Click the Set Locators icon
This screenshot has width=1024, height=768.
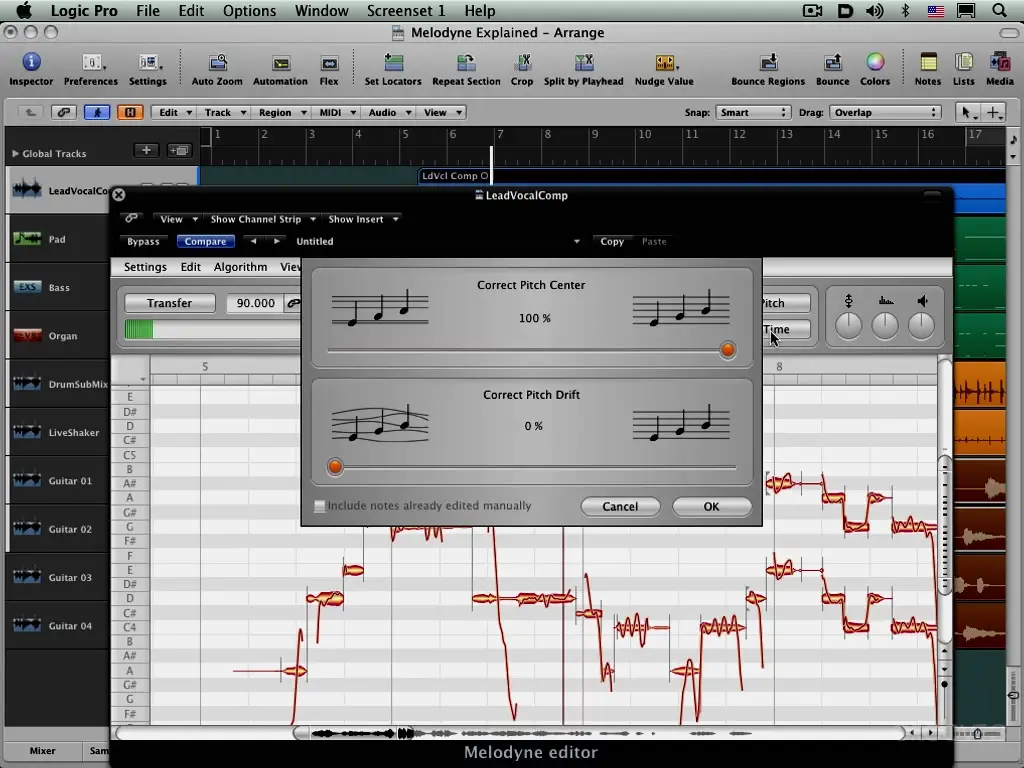coord(393,62)
